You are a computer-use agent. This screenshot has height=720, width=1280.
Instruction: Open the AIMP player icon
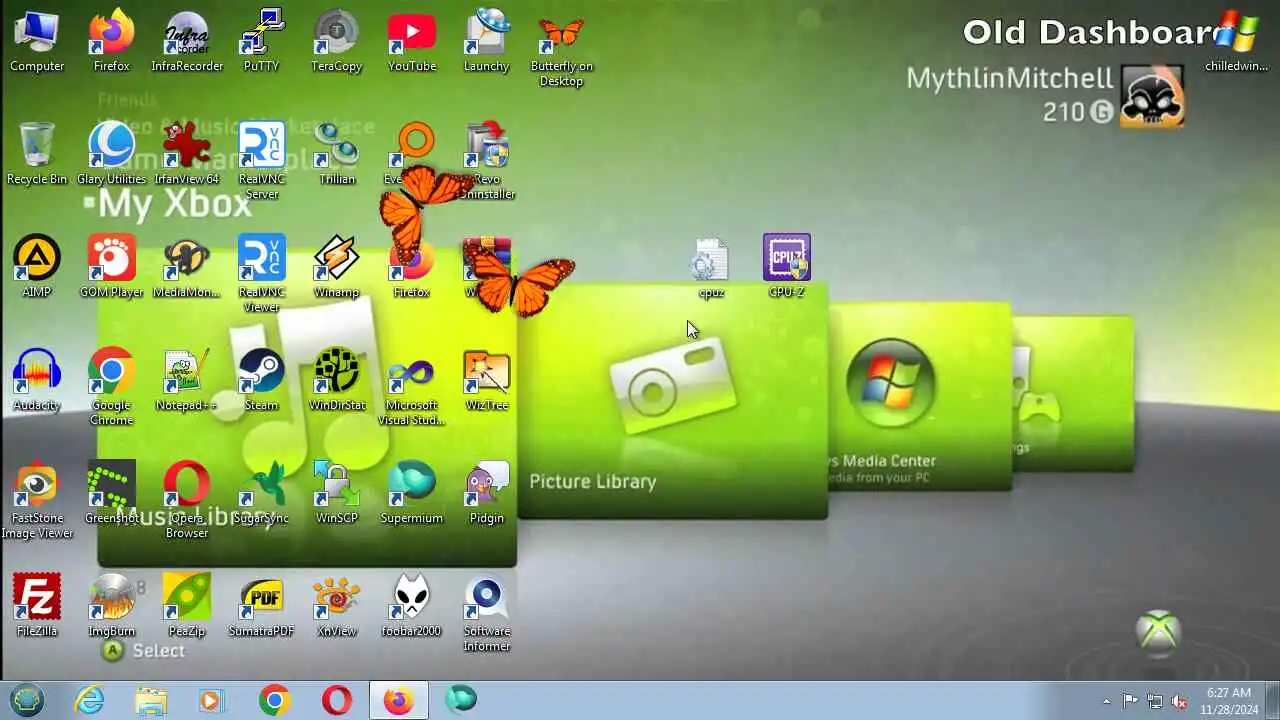[37, 268]
